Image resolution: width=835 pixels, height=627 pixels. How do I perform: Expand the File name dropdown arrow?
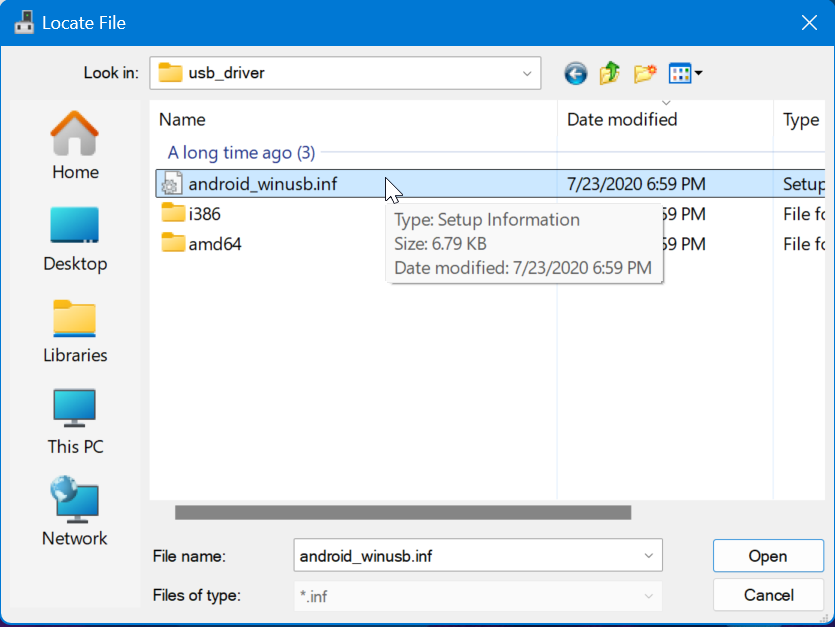649,556
